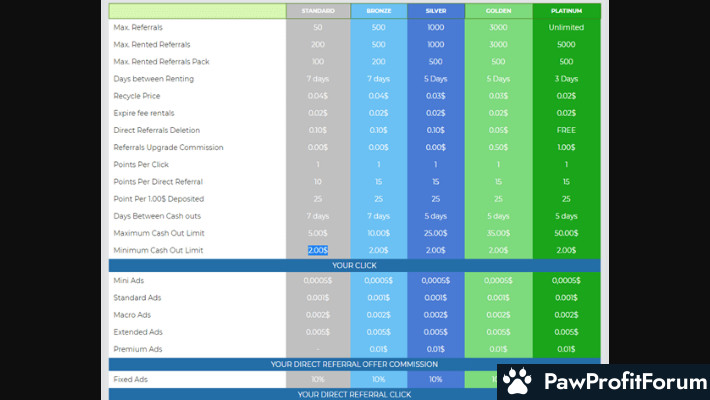The height and width of the screenshot is (400, 710).
Task: Click the YOUR CLICK section bar
Action: click(x=354, y=266)
